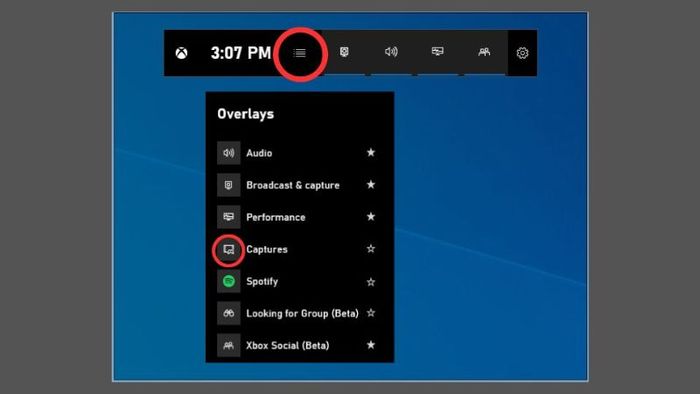
Task: Favorite the Spotify overlay star
Action: (371, 282)
